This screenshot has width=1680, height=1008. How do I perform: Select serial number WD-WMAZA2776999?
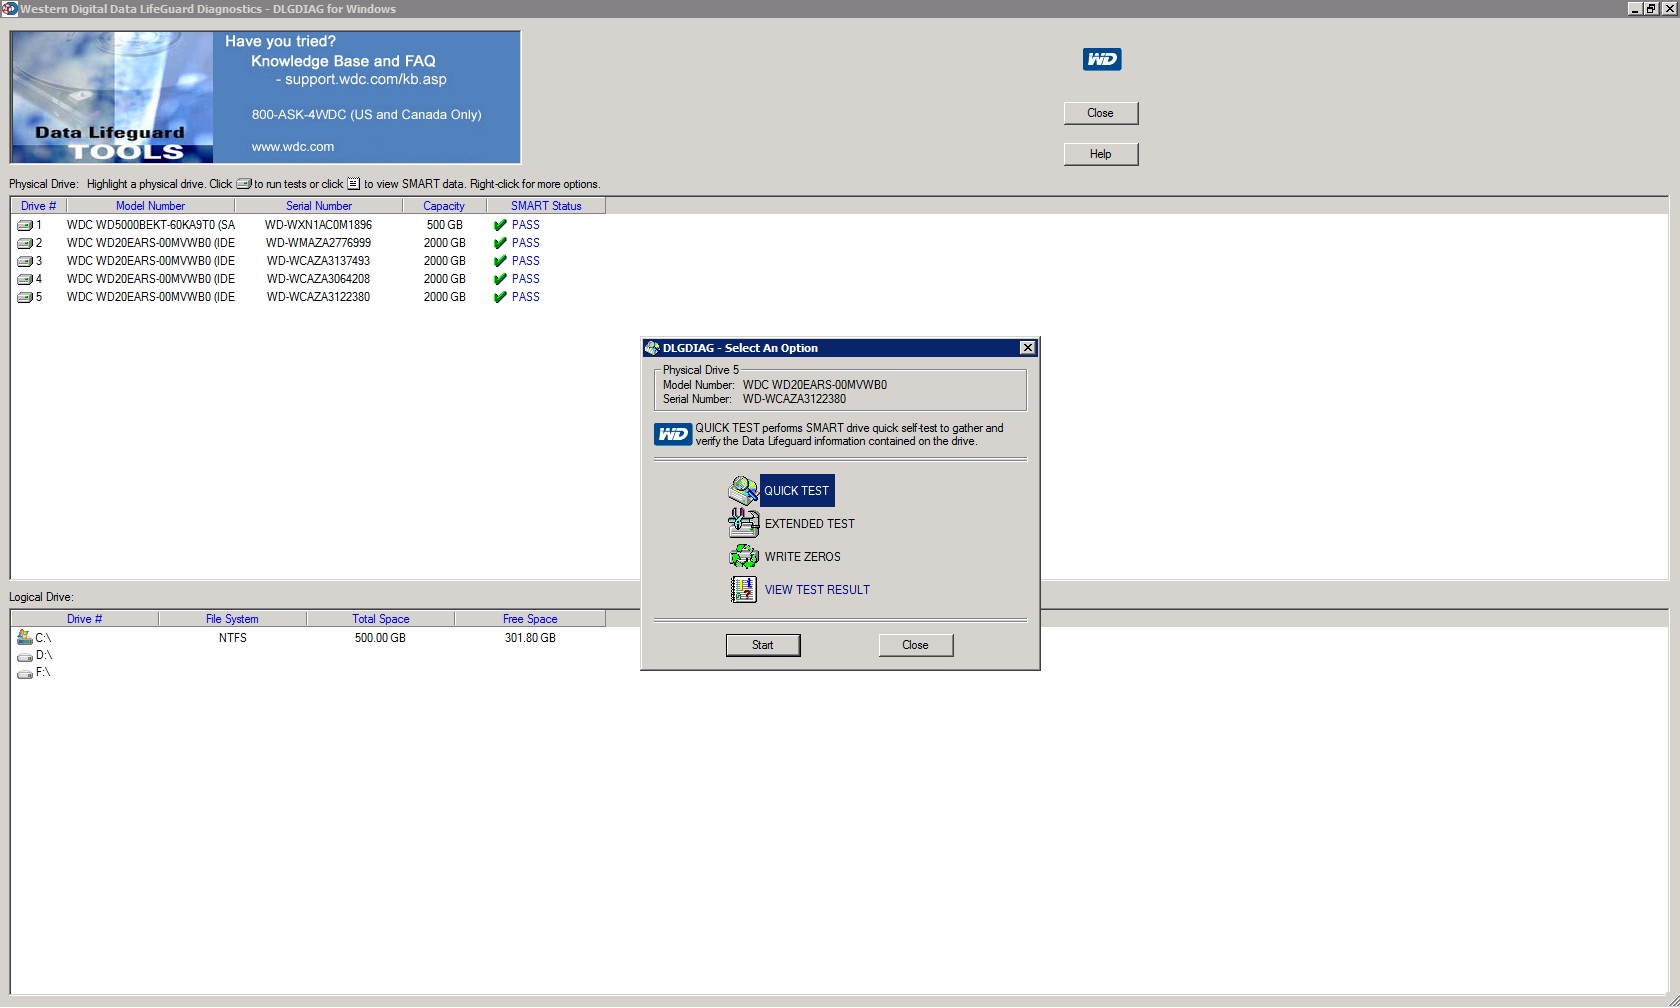318,243
